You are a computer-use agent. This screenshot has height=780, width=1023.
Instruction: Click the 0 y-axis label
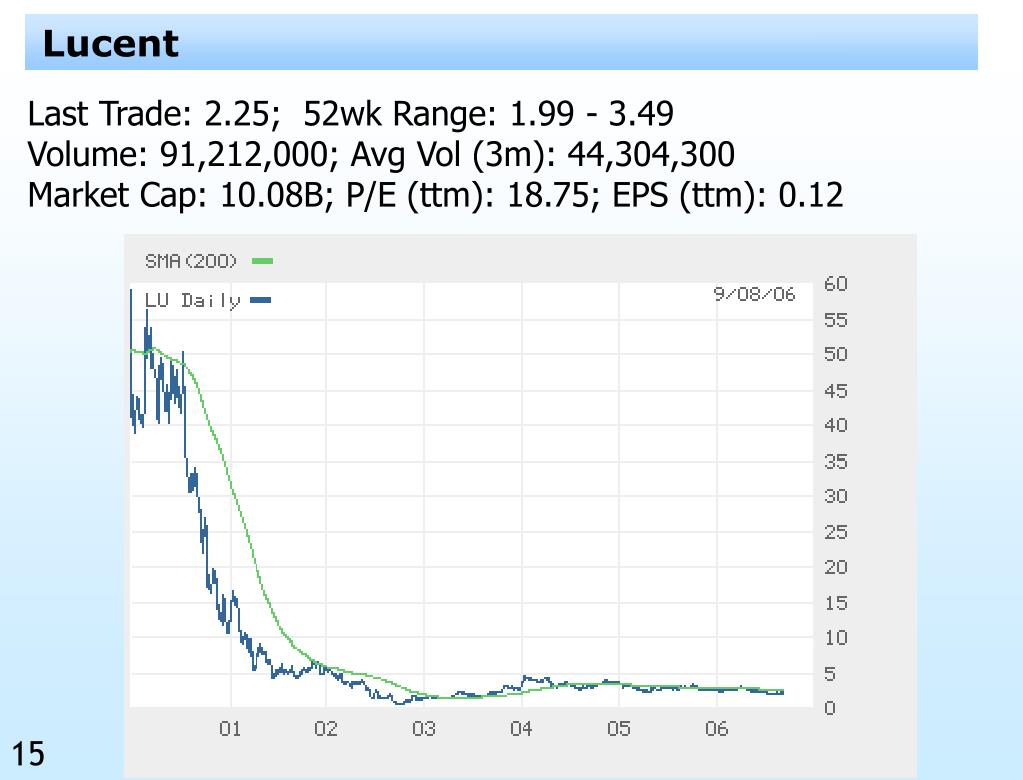(x=830, y=708)
